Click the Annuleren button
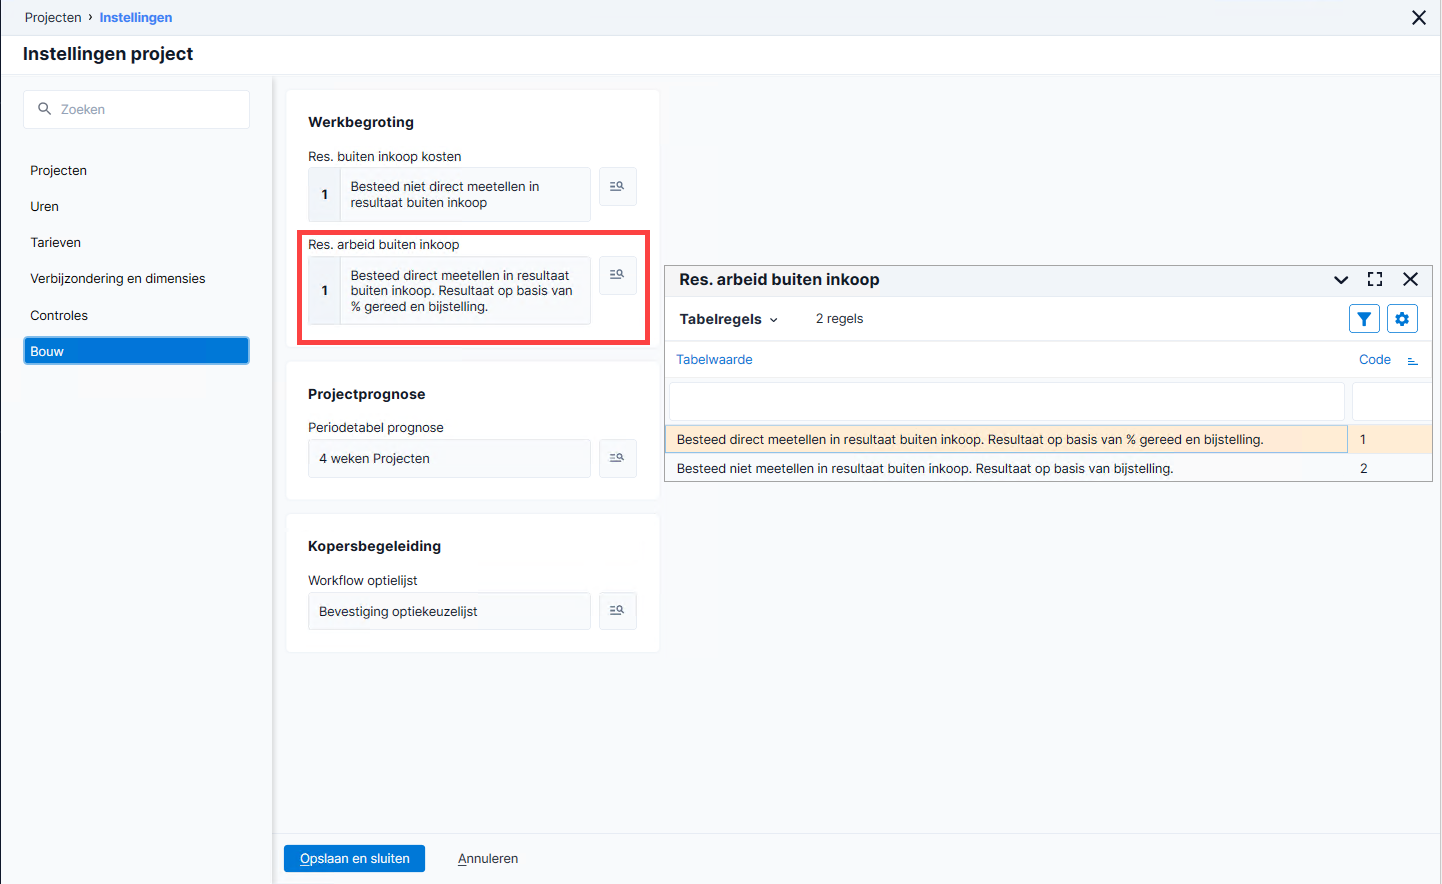The height and width of the screenshot is (884, 1442). [488, 858]
